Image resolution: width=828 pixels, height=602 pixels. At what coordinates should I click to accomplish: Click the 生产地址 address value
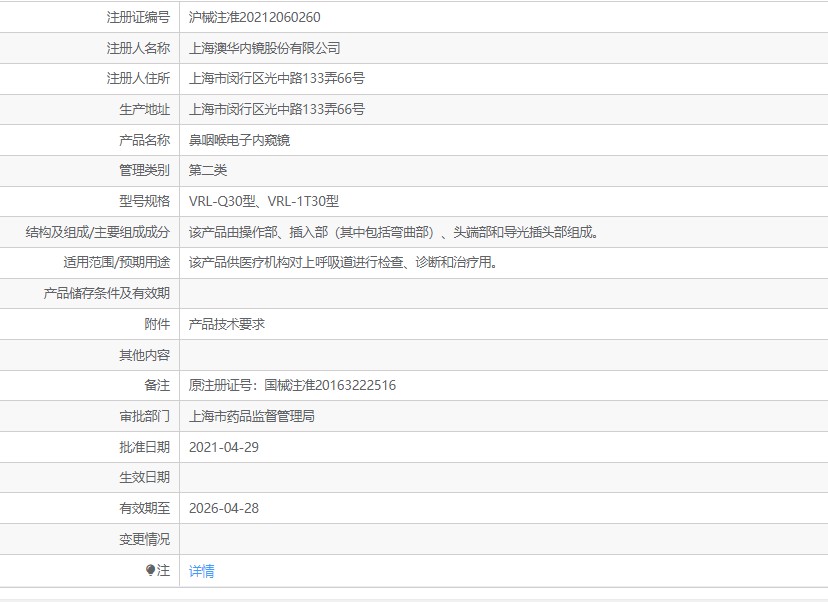277,109
